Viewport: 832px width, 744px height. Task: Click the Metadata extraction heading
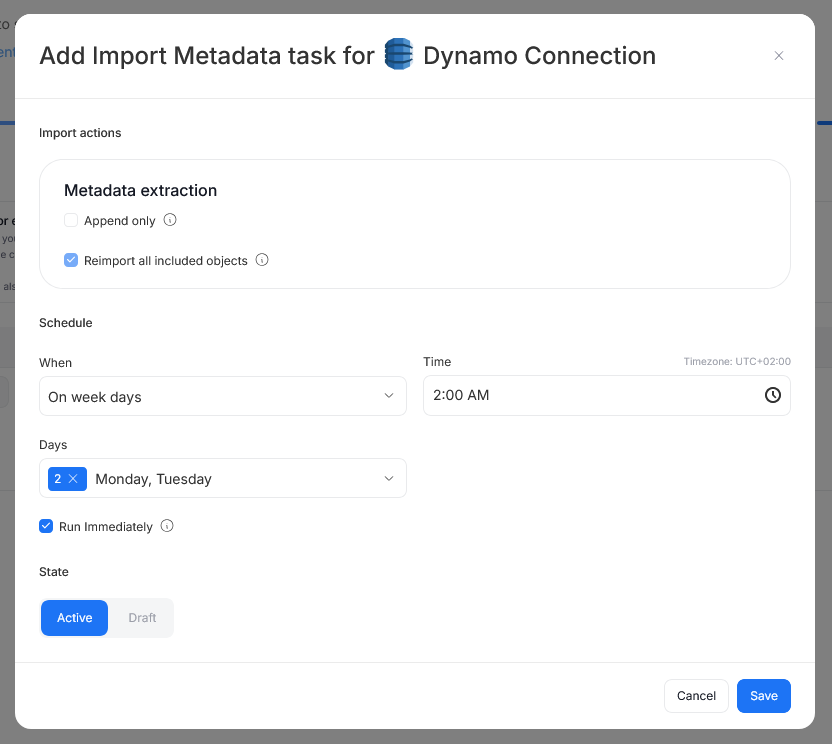coord(141,190)
